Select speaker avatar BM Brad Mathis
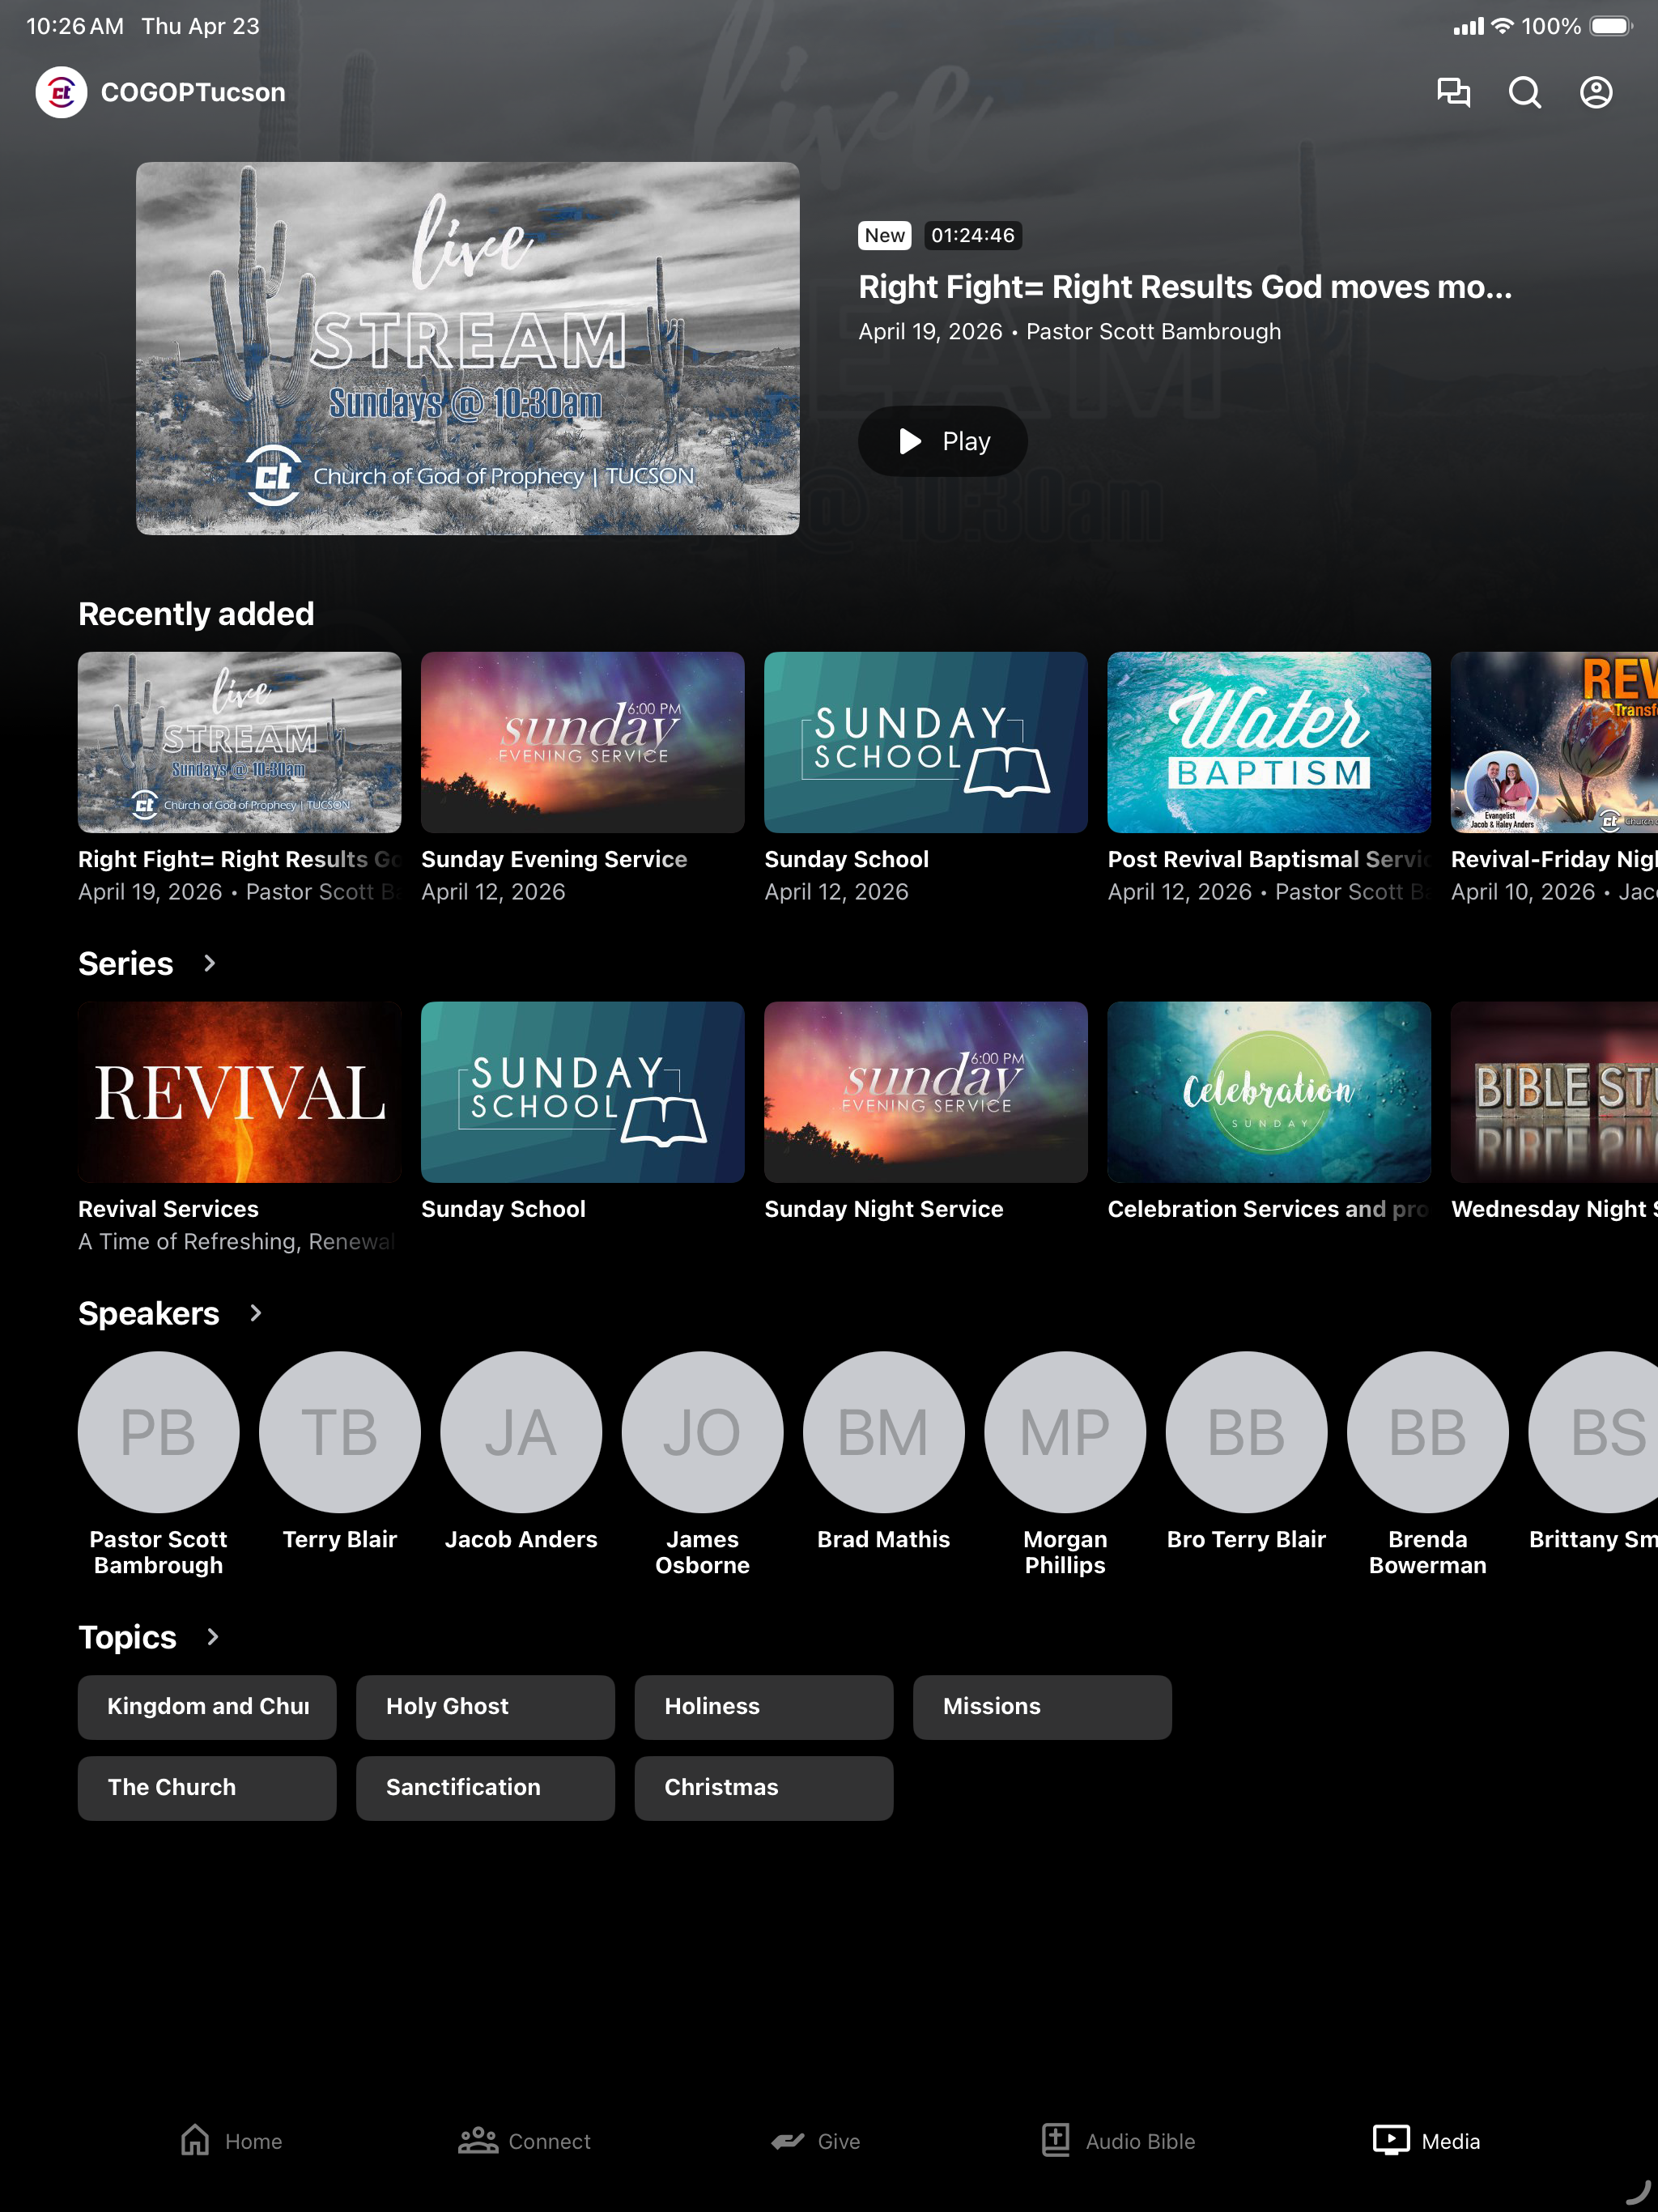 (x=883, y=1432)
